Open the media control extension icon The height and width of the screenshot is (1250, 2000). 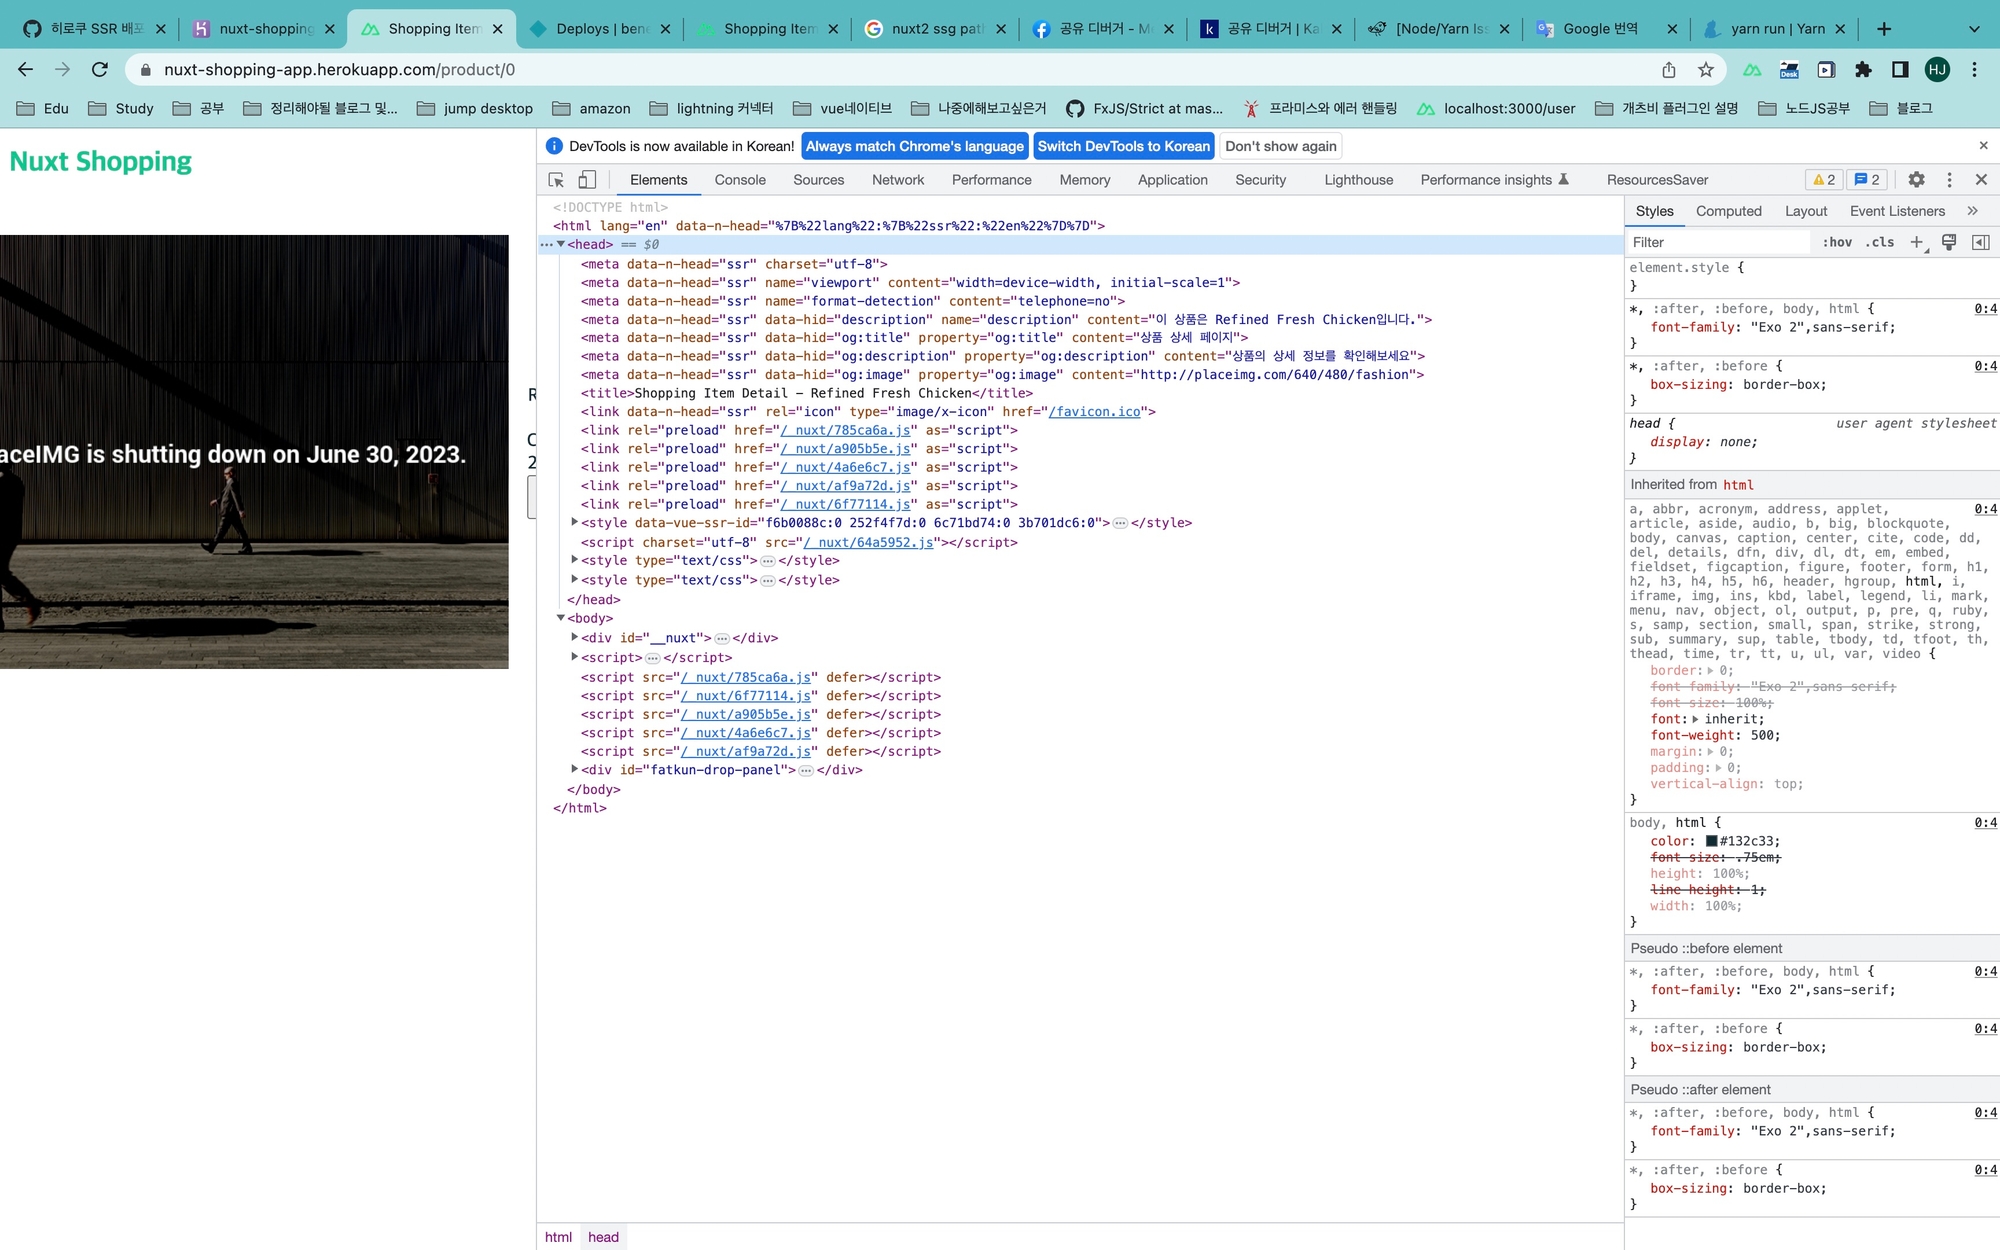(x=1826, y=69)
